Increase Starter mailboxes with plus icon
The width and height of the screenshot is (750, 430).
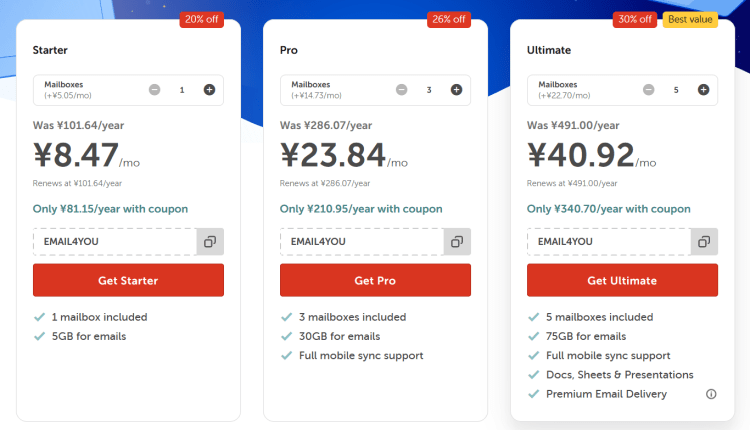(209, 89)
